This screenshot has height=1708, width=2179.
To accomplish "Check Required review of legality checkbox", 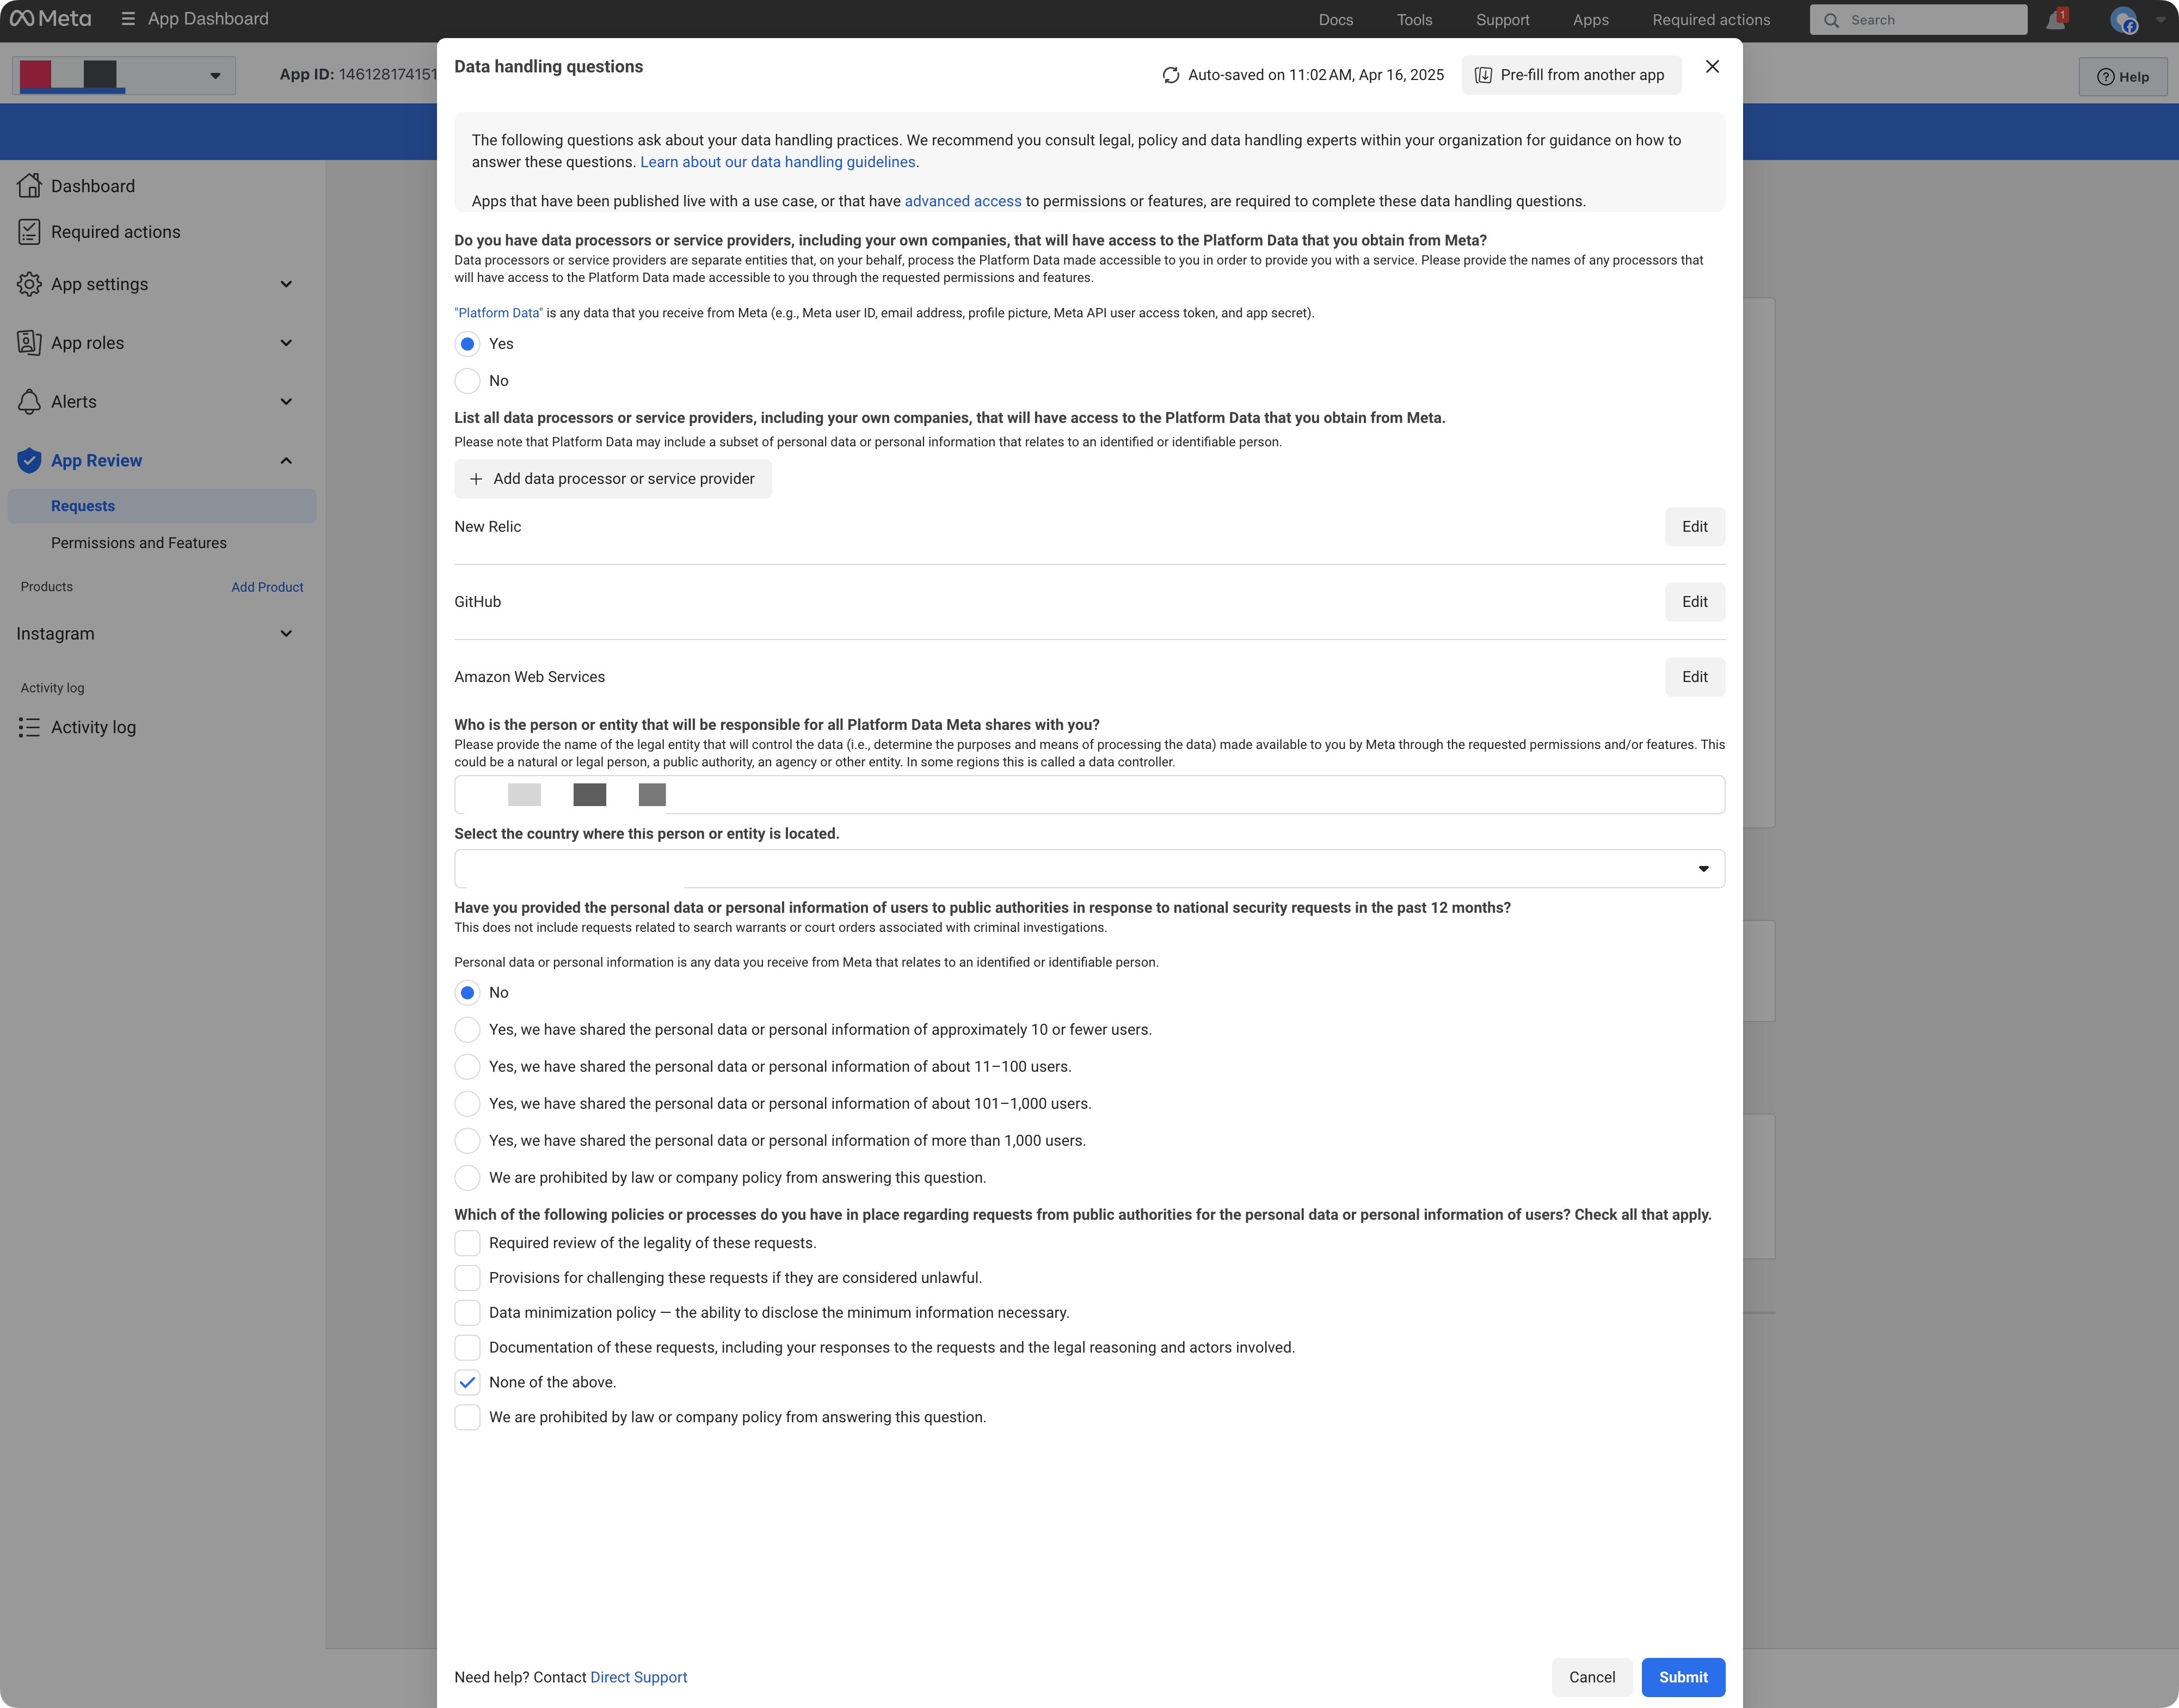I will click(x=467, y=1243).
